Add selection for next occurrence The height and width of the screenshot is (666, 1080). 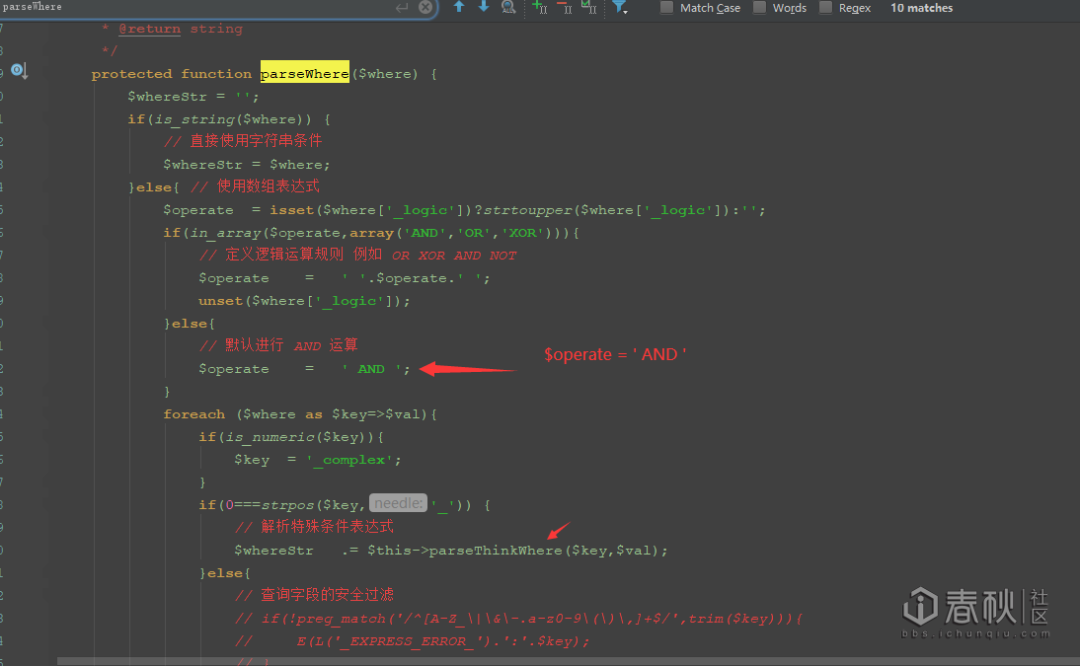tap(539, 7)
